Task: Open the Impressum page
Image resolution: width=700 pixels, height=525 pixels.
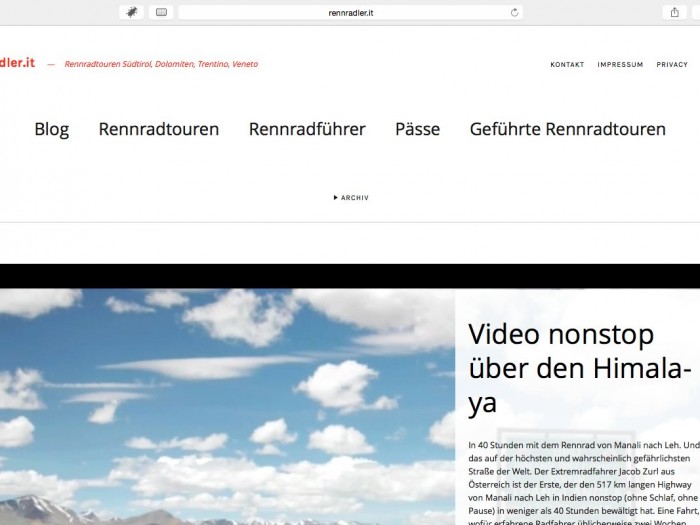Action: tap(620, 64)
